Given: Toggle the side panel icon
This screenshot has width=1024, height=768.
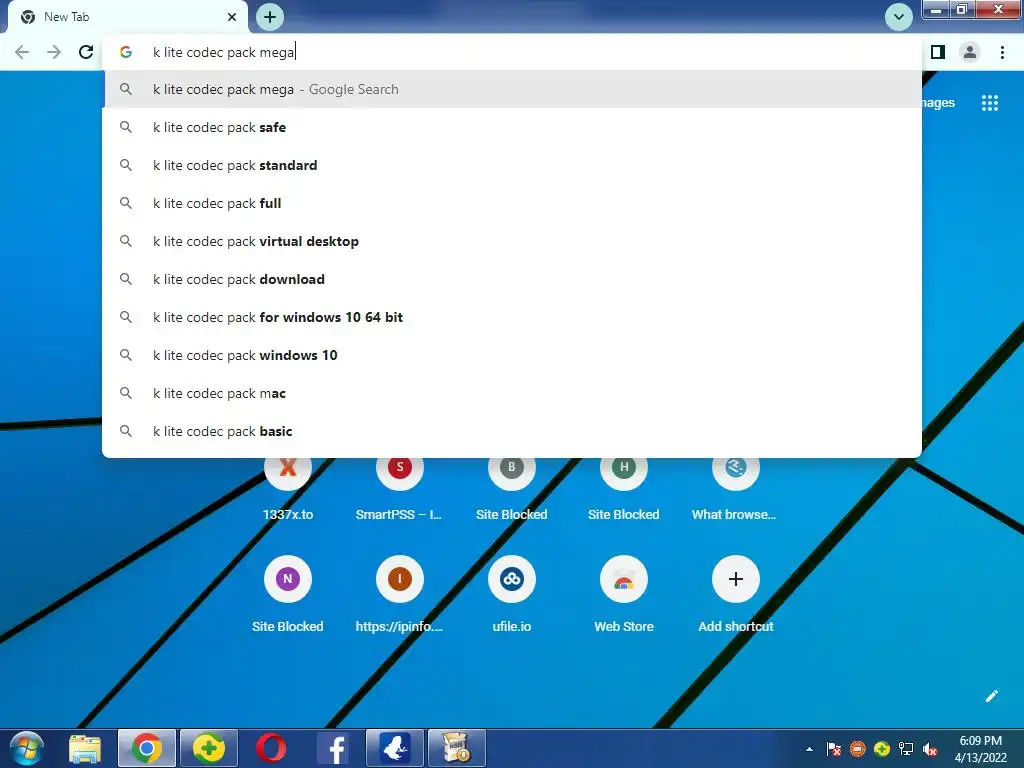Looking at the screenshot, I should coord(938,52).
